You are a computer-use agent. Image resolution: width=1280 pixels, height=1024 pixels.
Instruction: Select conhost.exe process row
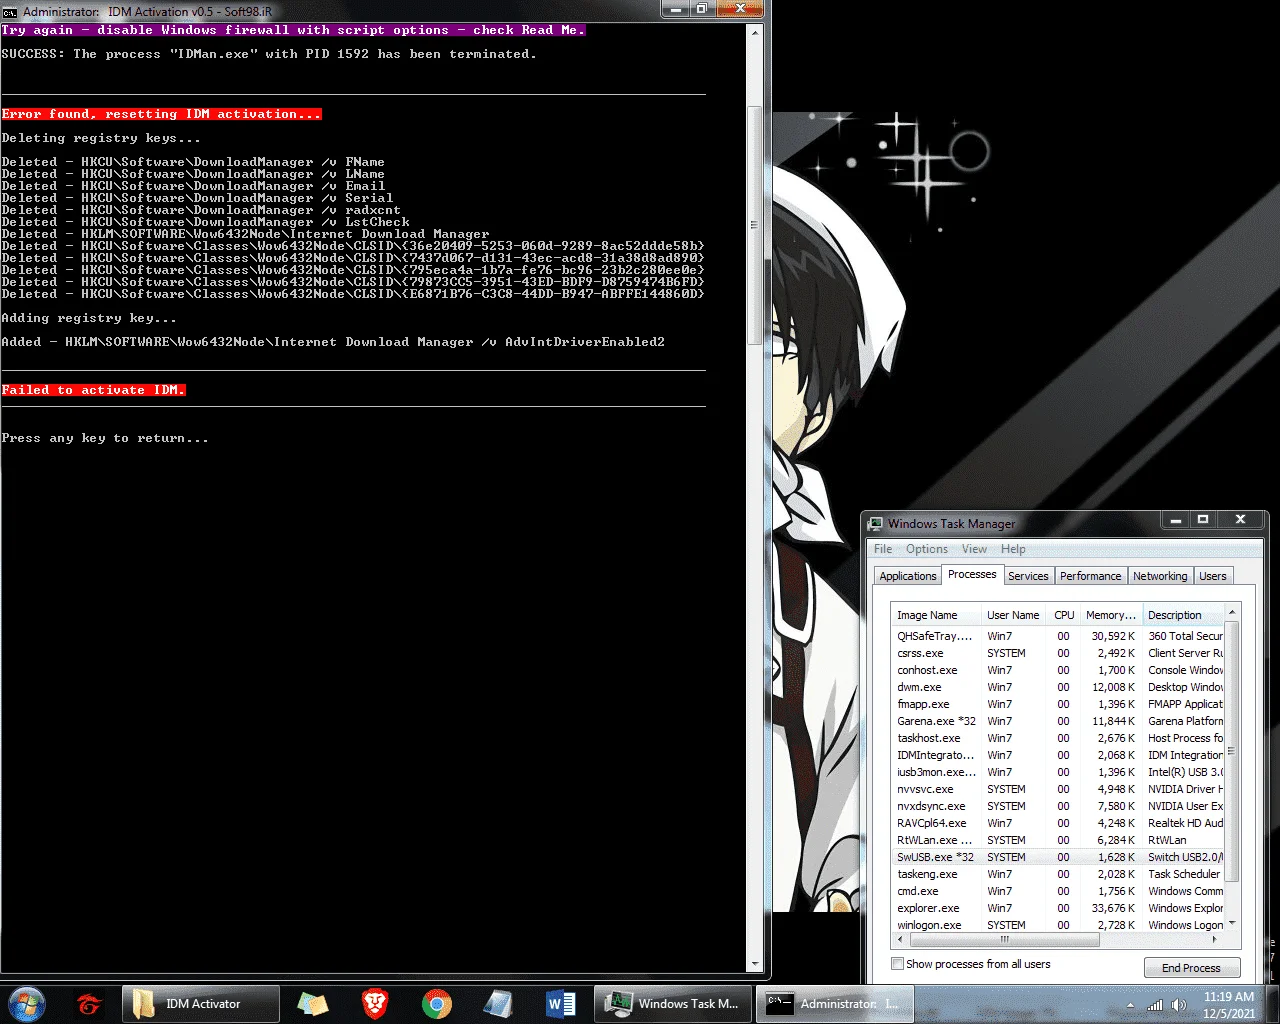(1058, 670)
